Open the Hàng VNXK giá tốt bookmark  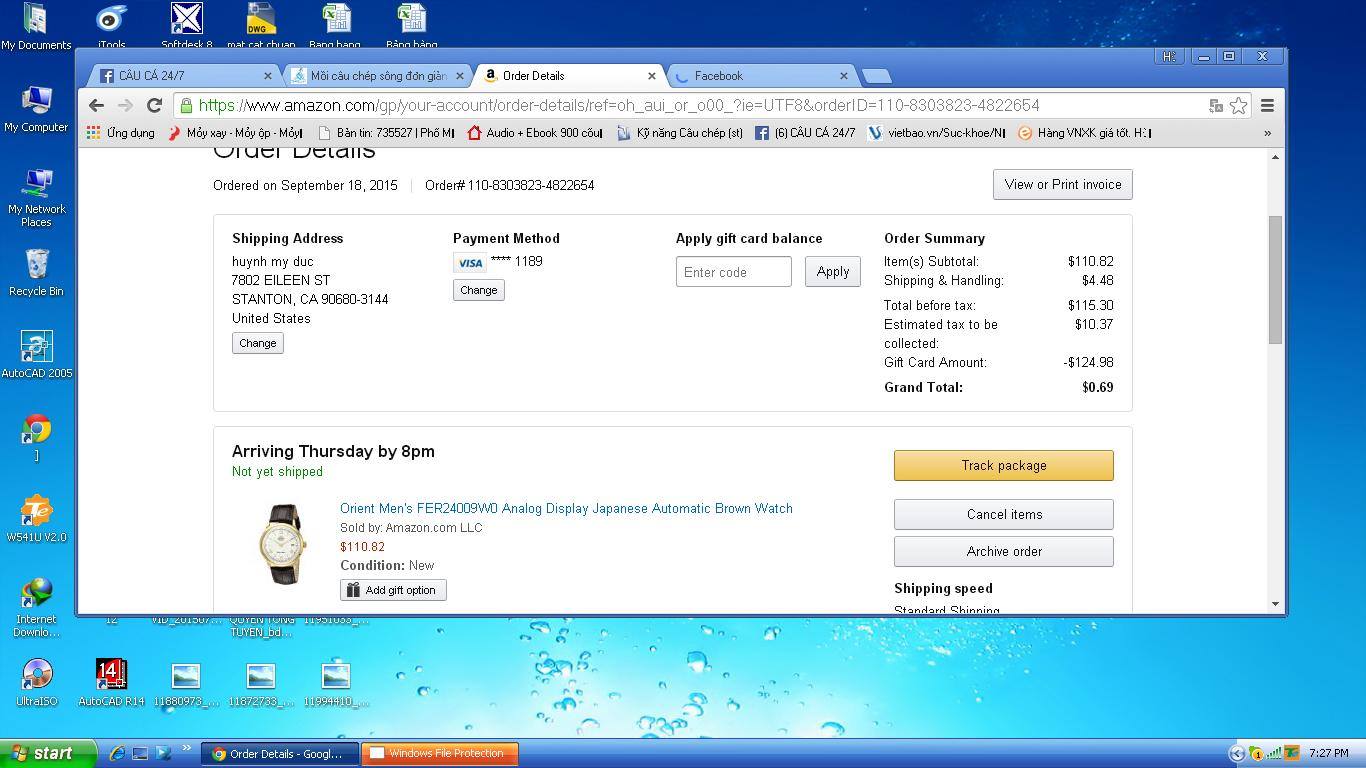point(1086,132)
